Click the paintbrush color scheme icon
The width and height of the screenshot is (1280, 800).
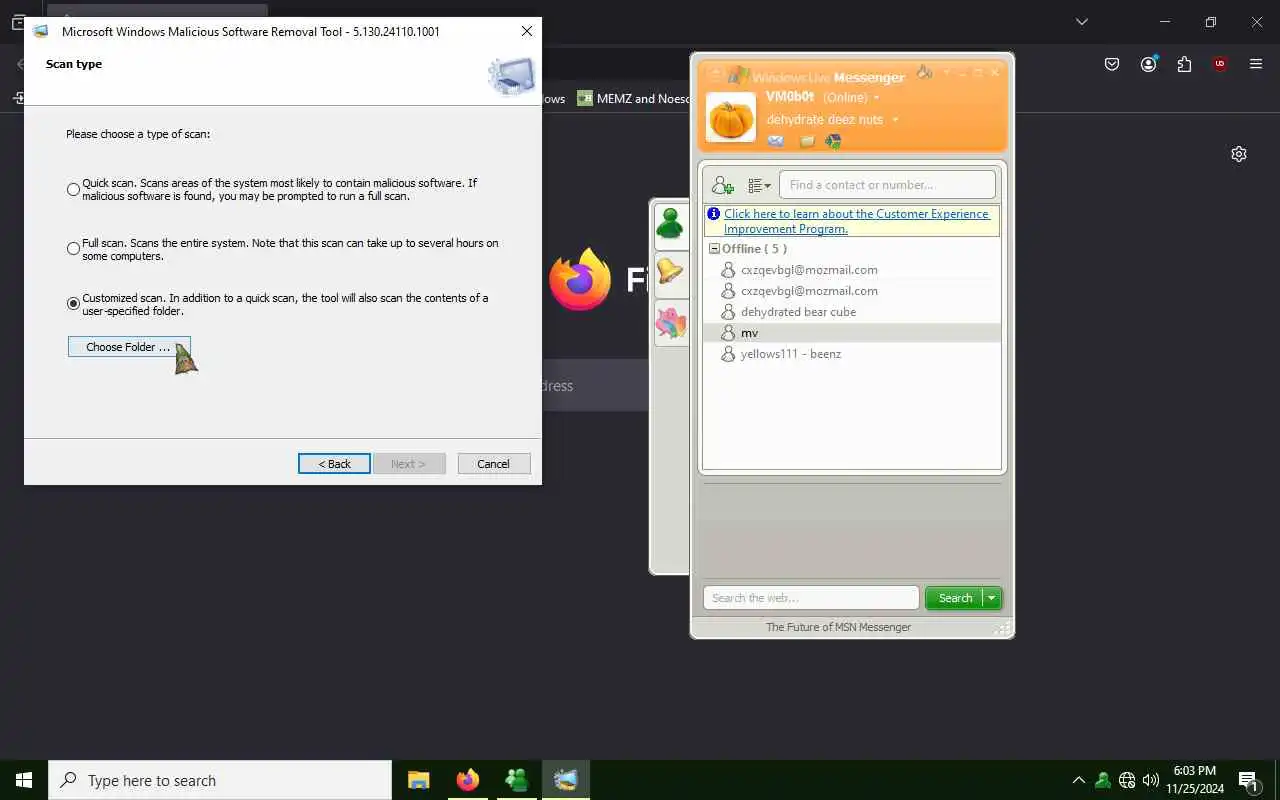924,72
